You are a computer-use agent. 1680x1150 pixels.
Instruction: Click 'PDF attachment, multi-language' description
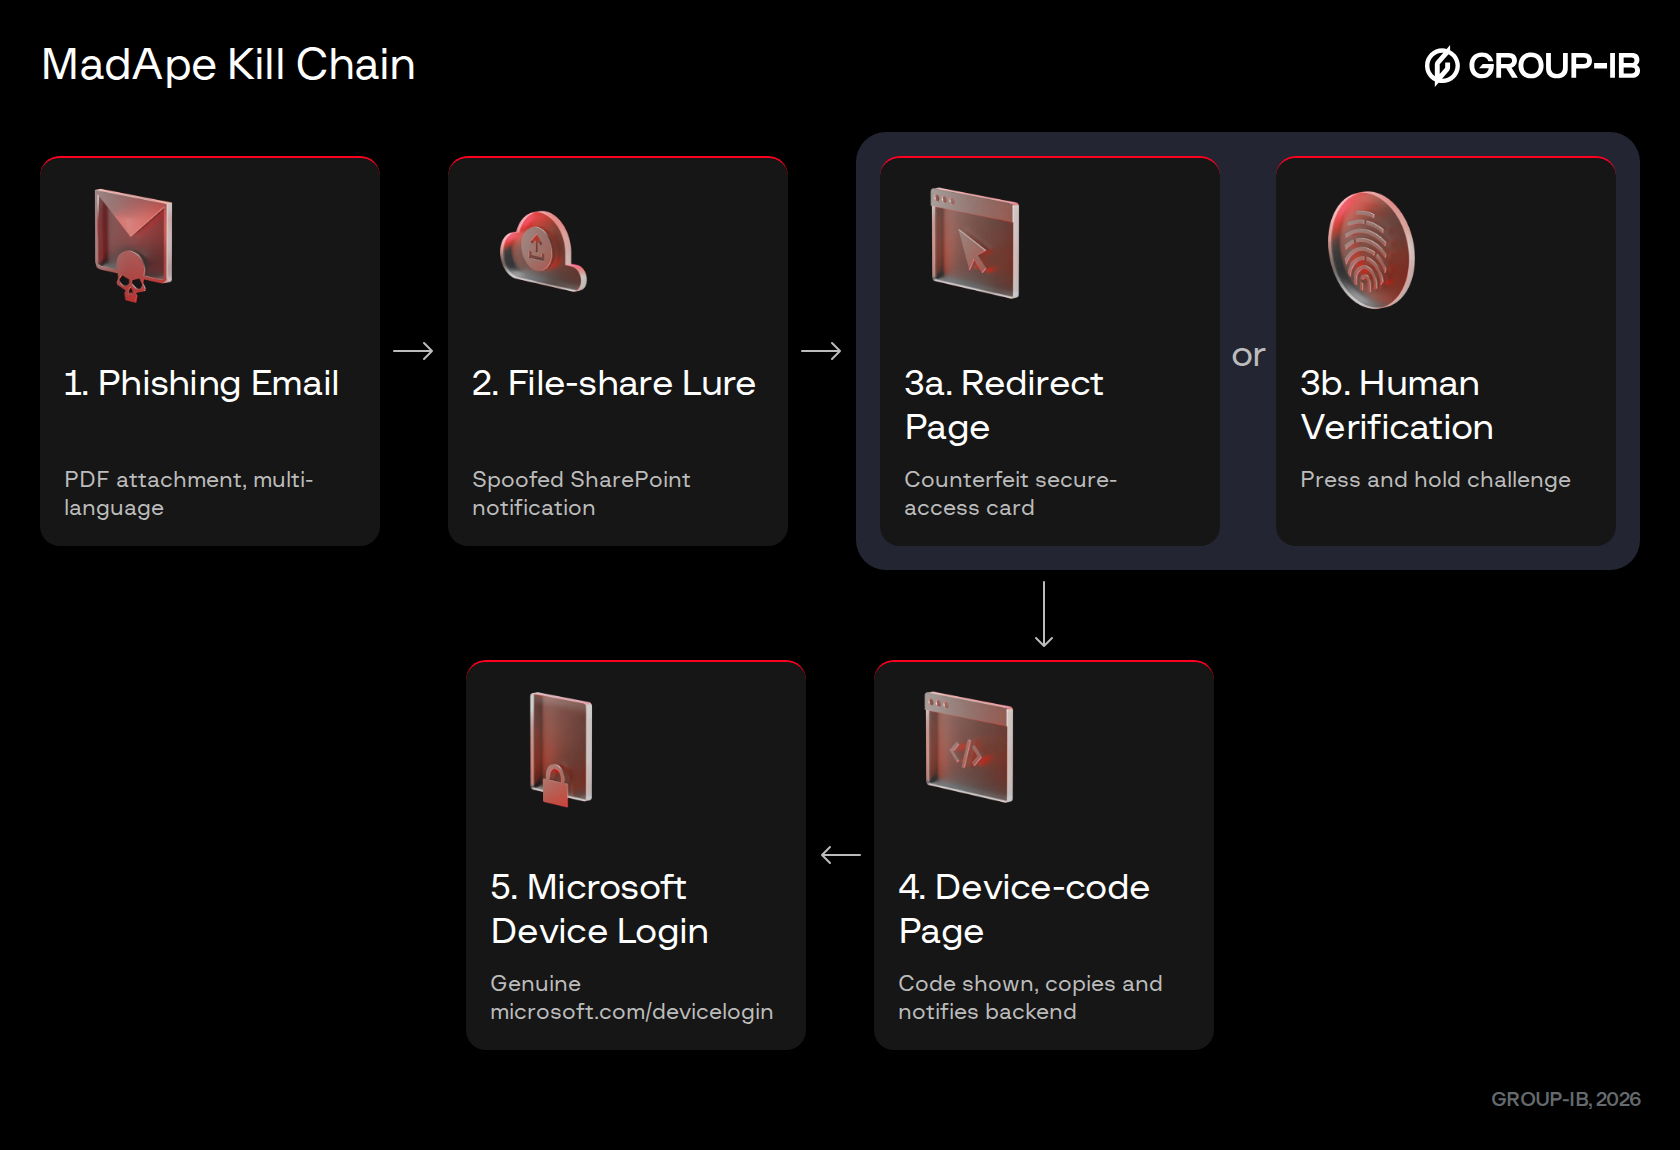(188, 493)
